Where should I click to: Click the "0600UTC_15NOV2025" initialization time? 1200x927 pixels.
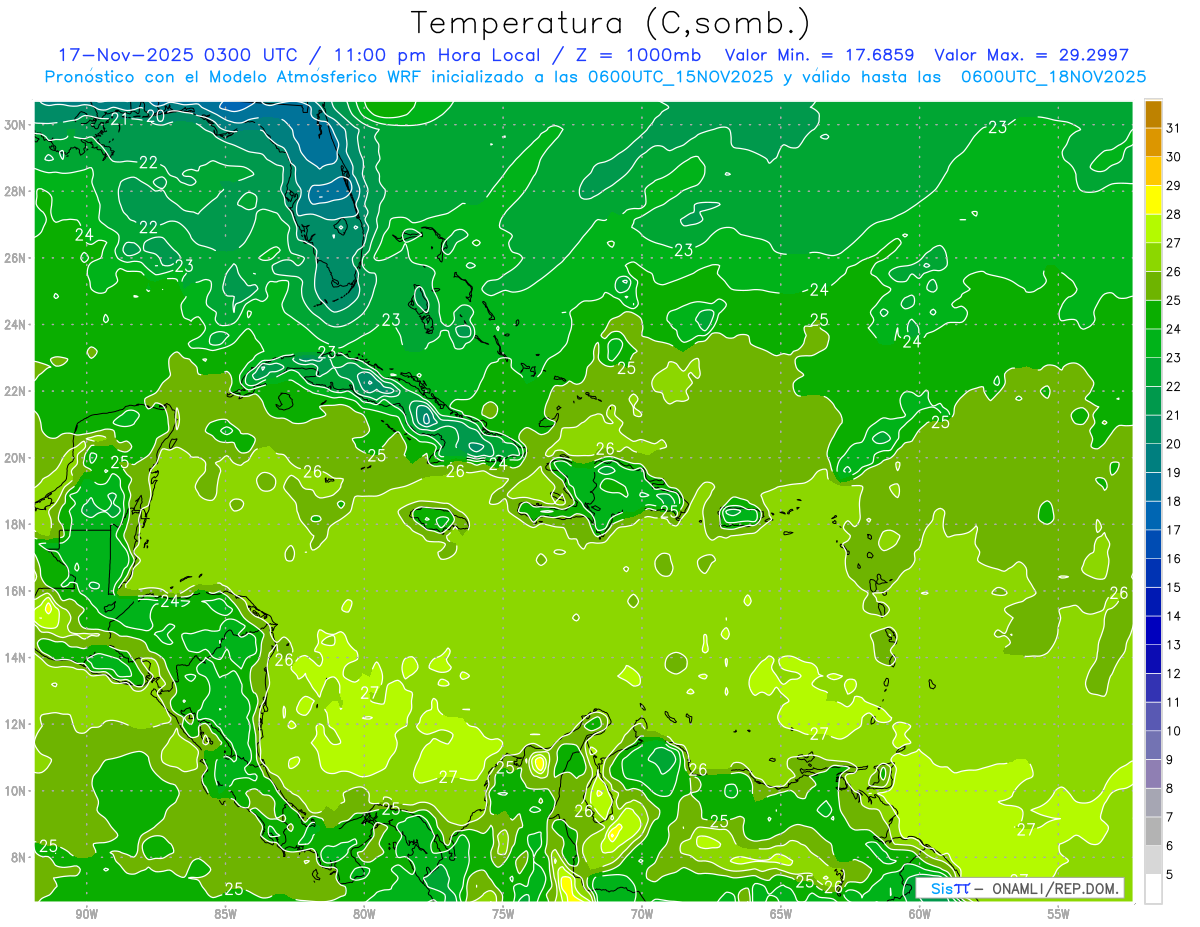[681, 77]
